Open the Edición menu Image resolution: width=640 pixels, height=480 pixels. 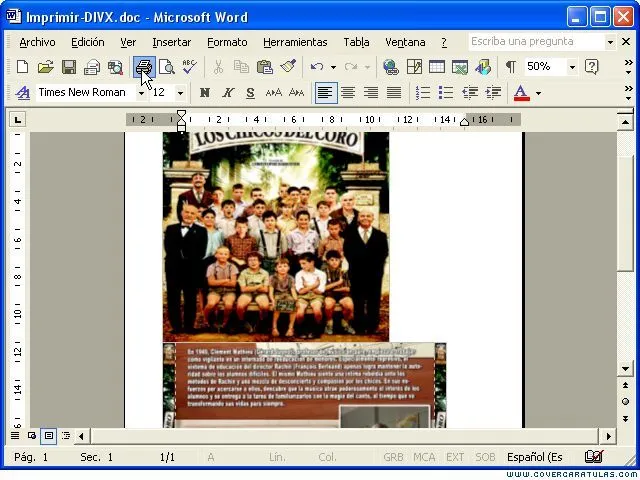(87, 42)
